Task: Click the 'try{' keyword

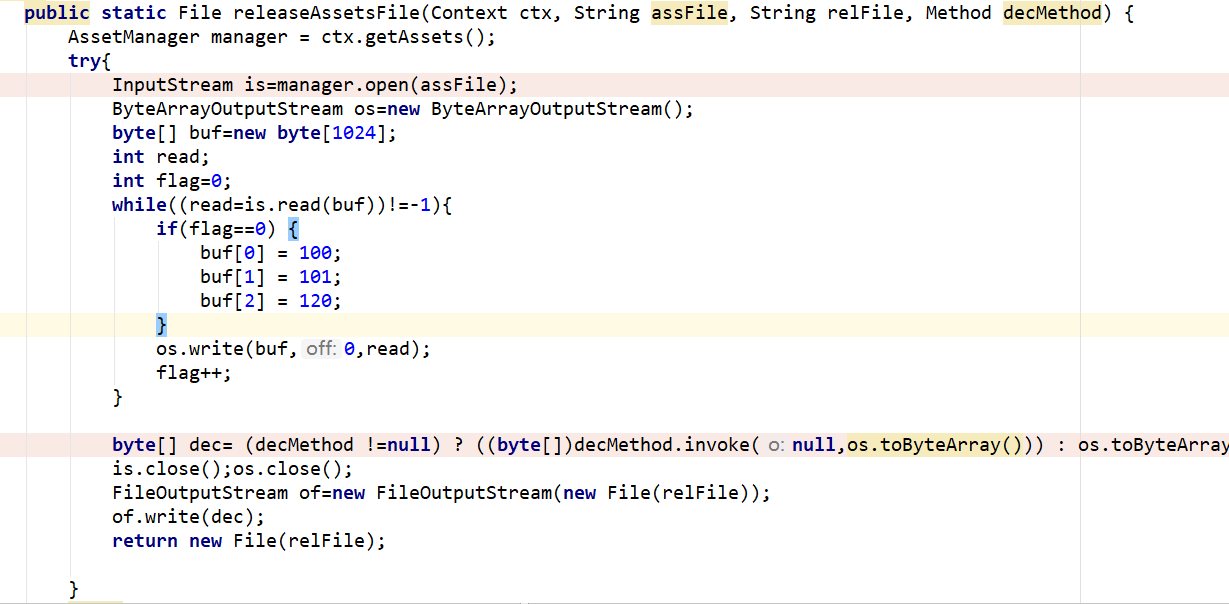Action: click(x=90, y=61)
